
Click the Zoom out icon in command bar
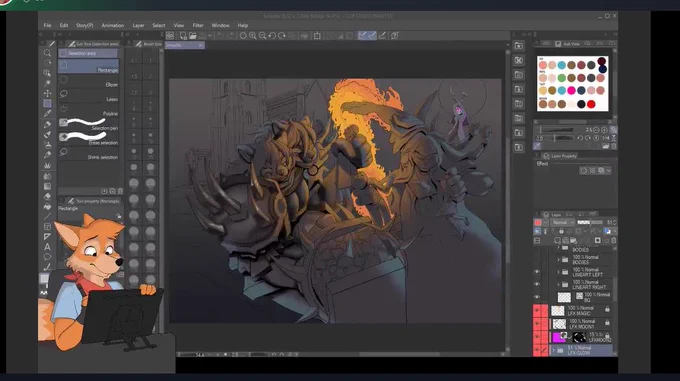pyautogui.click(x=262, y=36)
